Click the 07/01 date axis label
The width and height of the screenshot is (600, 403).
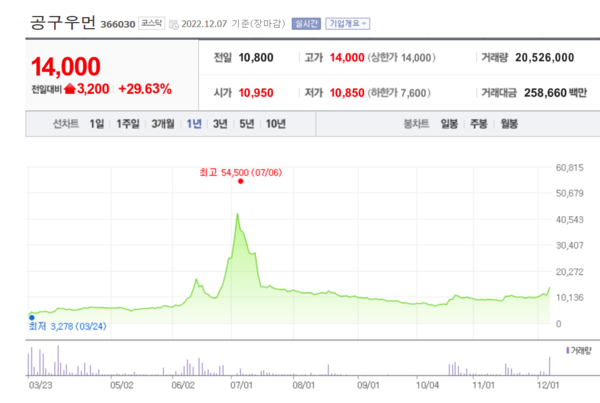pyautogui.click(x=241, y=385)
